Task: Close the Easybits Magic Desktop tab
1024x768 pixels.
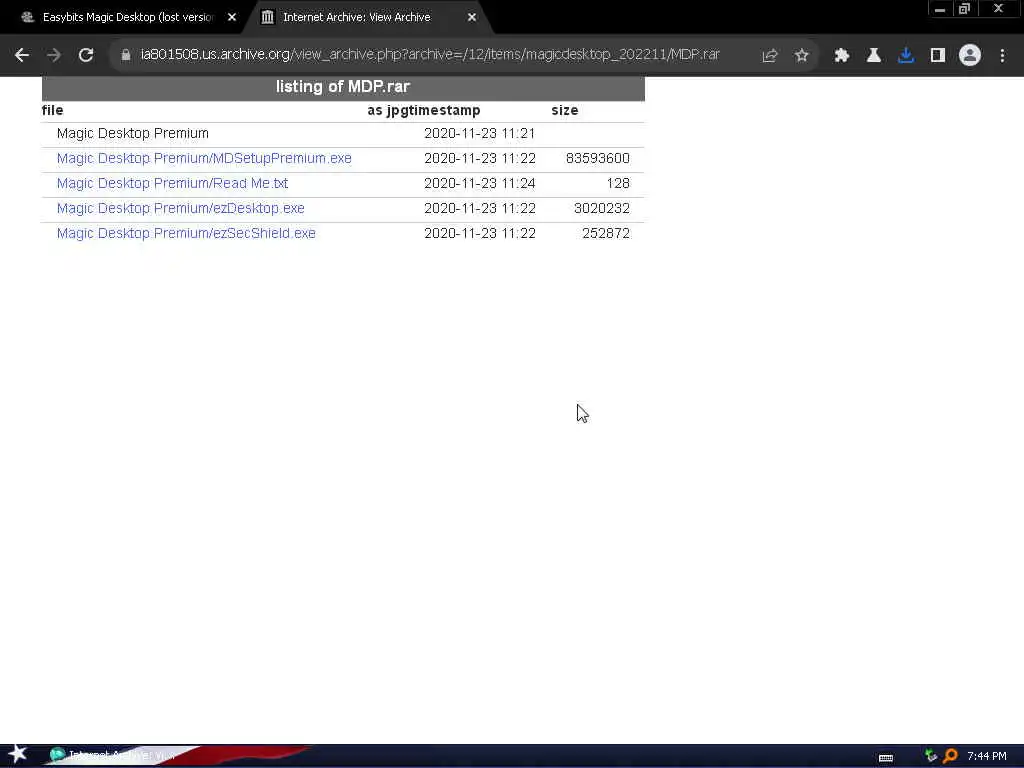Action: (232, 18)
